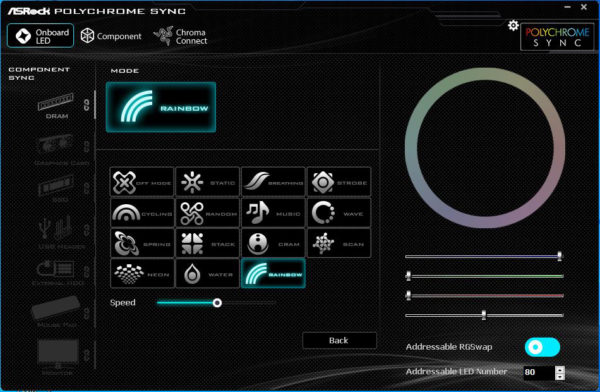Increase the Addressable LED Number value

tap(560, 369)
